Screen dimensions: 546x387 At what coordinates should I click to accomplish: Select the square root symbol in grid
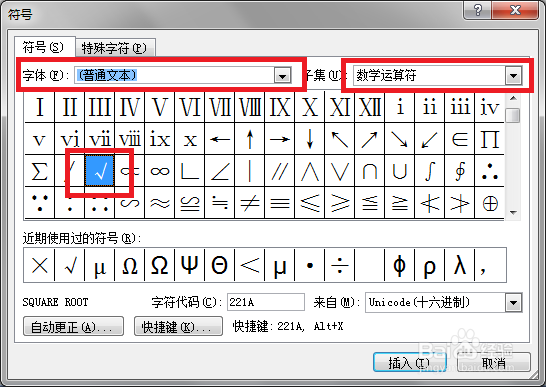click(x=100, y=171)
